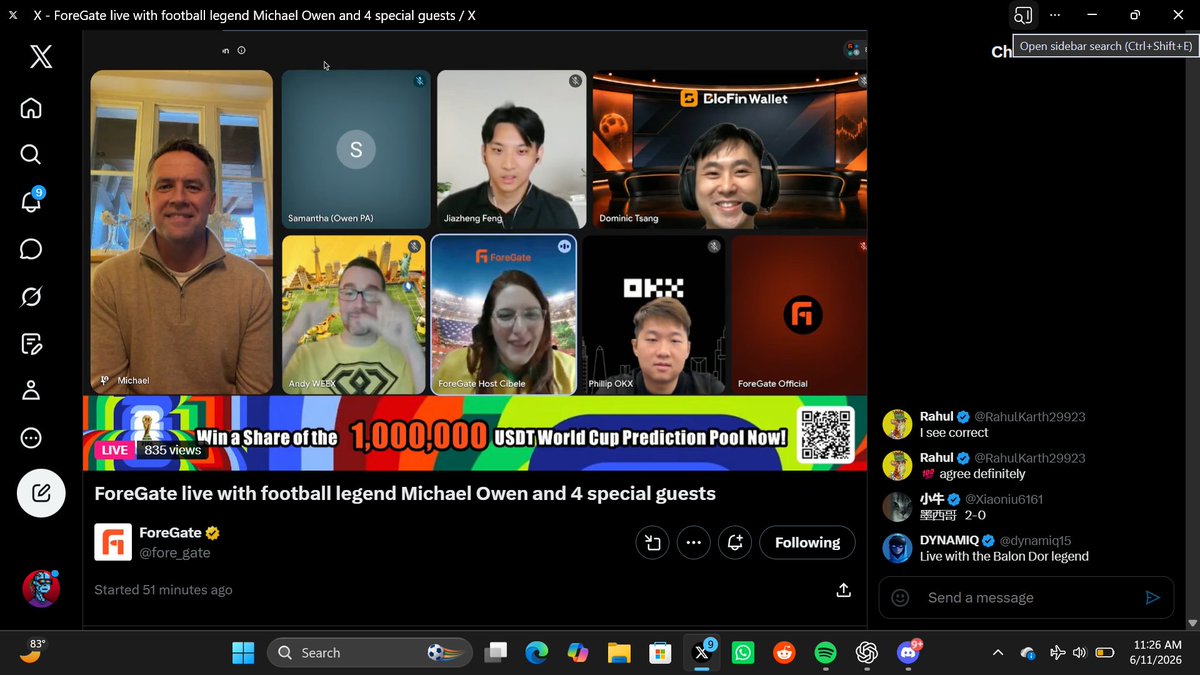Open the Chat speech bubble icon
Screen dimensions: 1200x675
(31, 249)
